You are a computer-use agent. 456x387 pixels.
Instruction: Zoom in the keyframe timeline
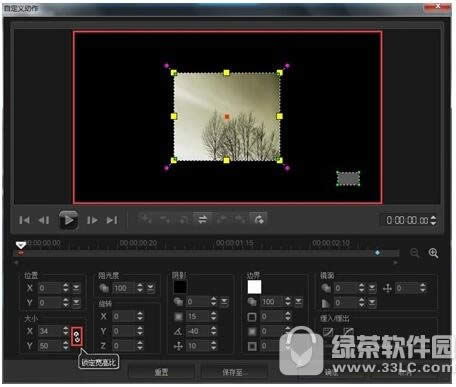coord(433,253)
